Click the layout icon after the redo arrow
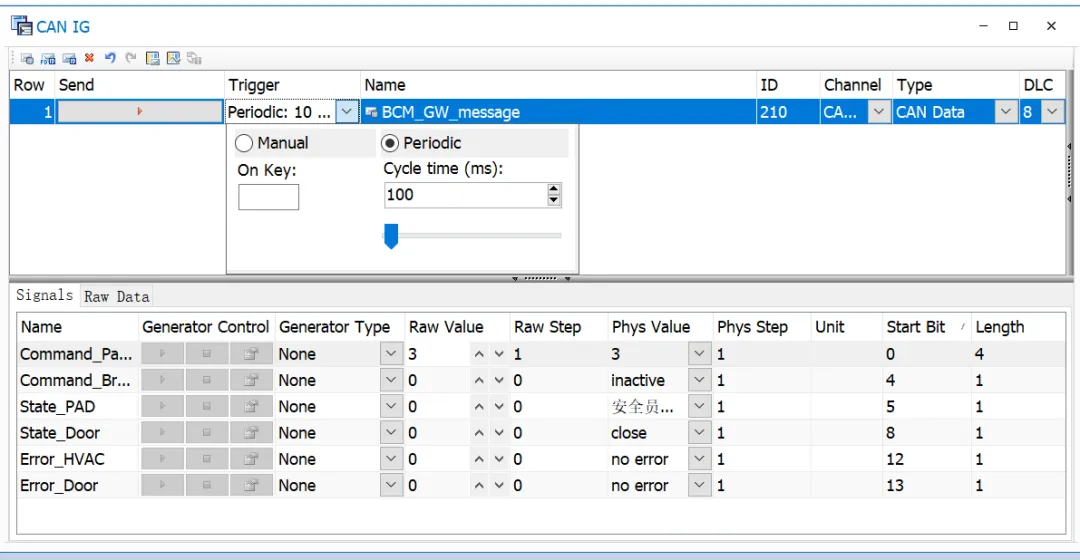 [152, 59]
